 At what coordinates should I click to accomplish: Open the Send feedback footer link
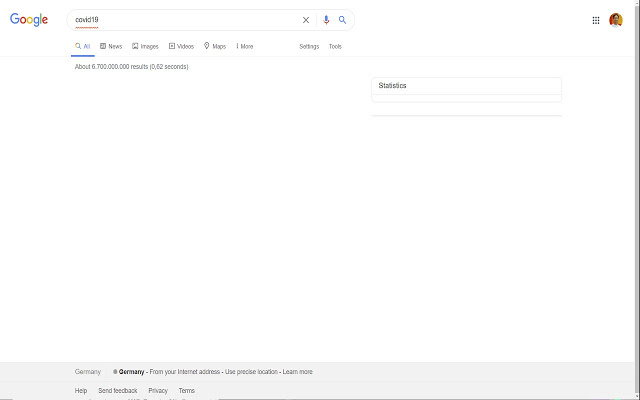[x=118, y=391]
